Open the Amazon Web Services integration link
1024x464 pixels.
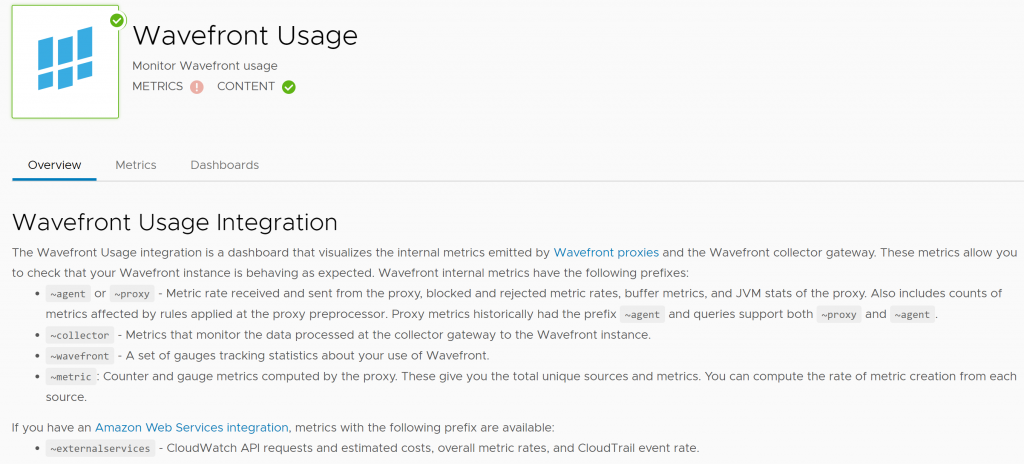(x=191, y=427)
